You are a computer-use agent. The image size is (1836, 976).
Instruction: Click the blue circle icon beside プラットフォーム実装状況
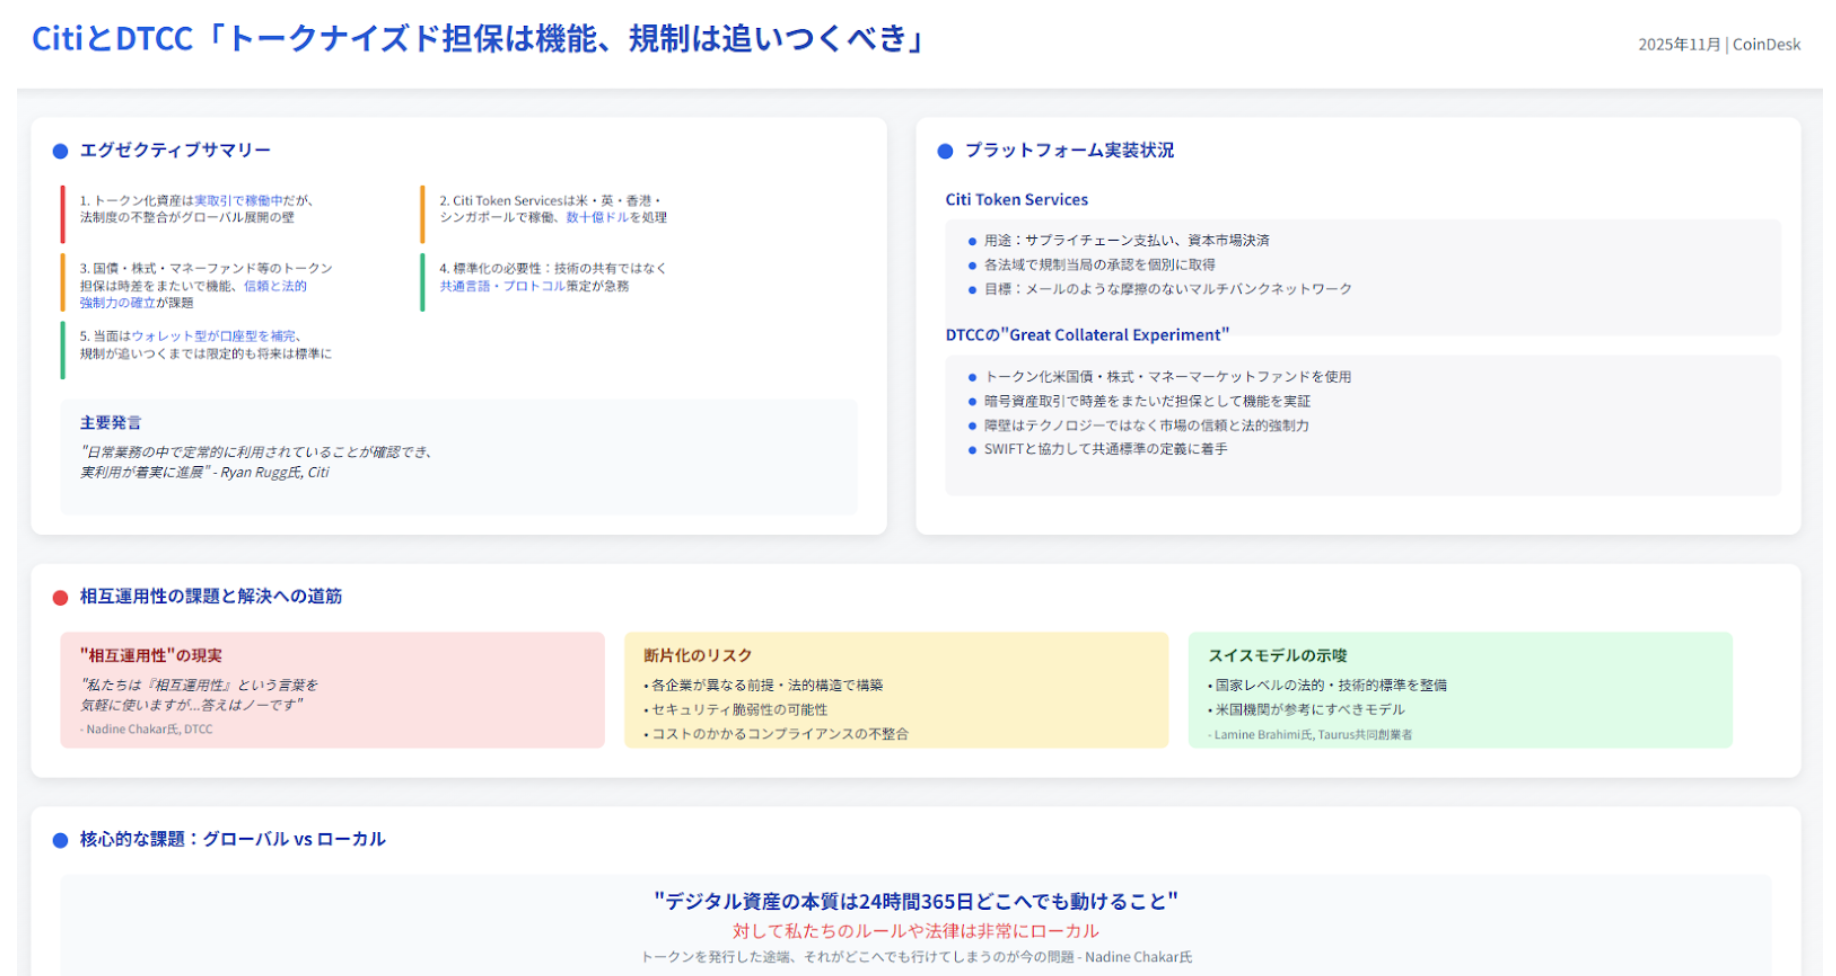coord(943,151)
